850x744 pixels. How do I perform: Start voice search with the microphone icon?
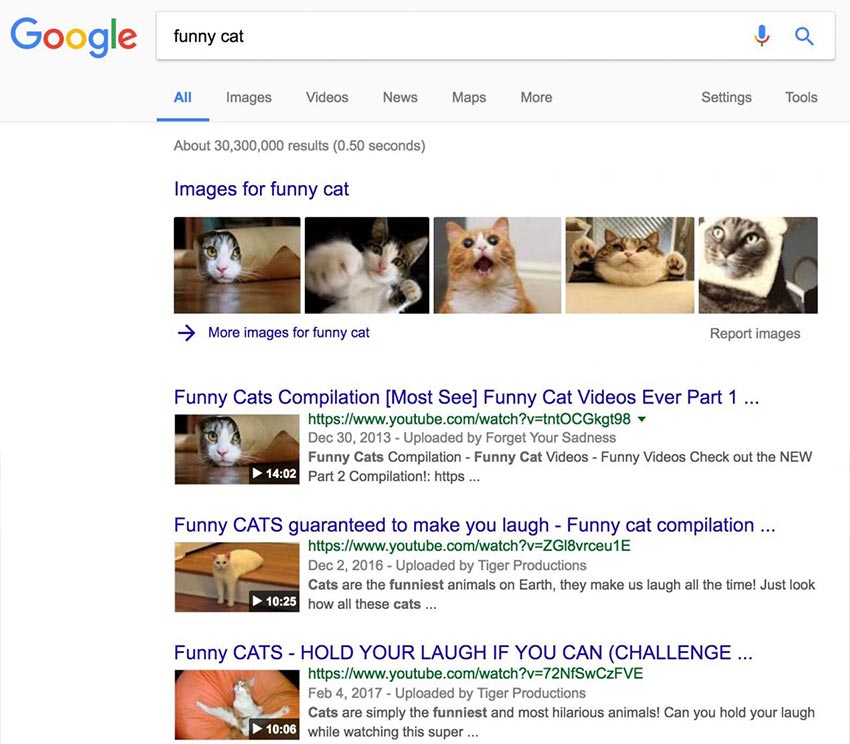click(762, 36)
